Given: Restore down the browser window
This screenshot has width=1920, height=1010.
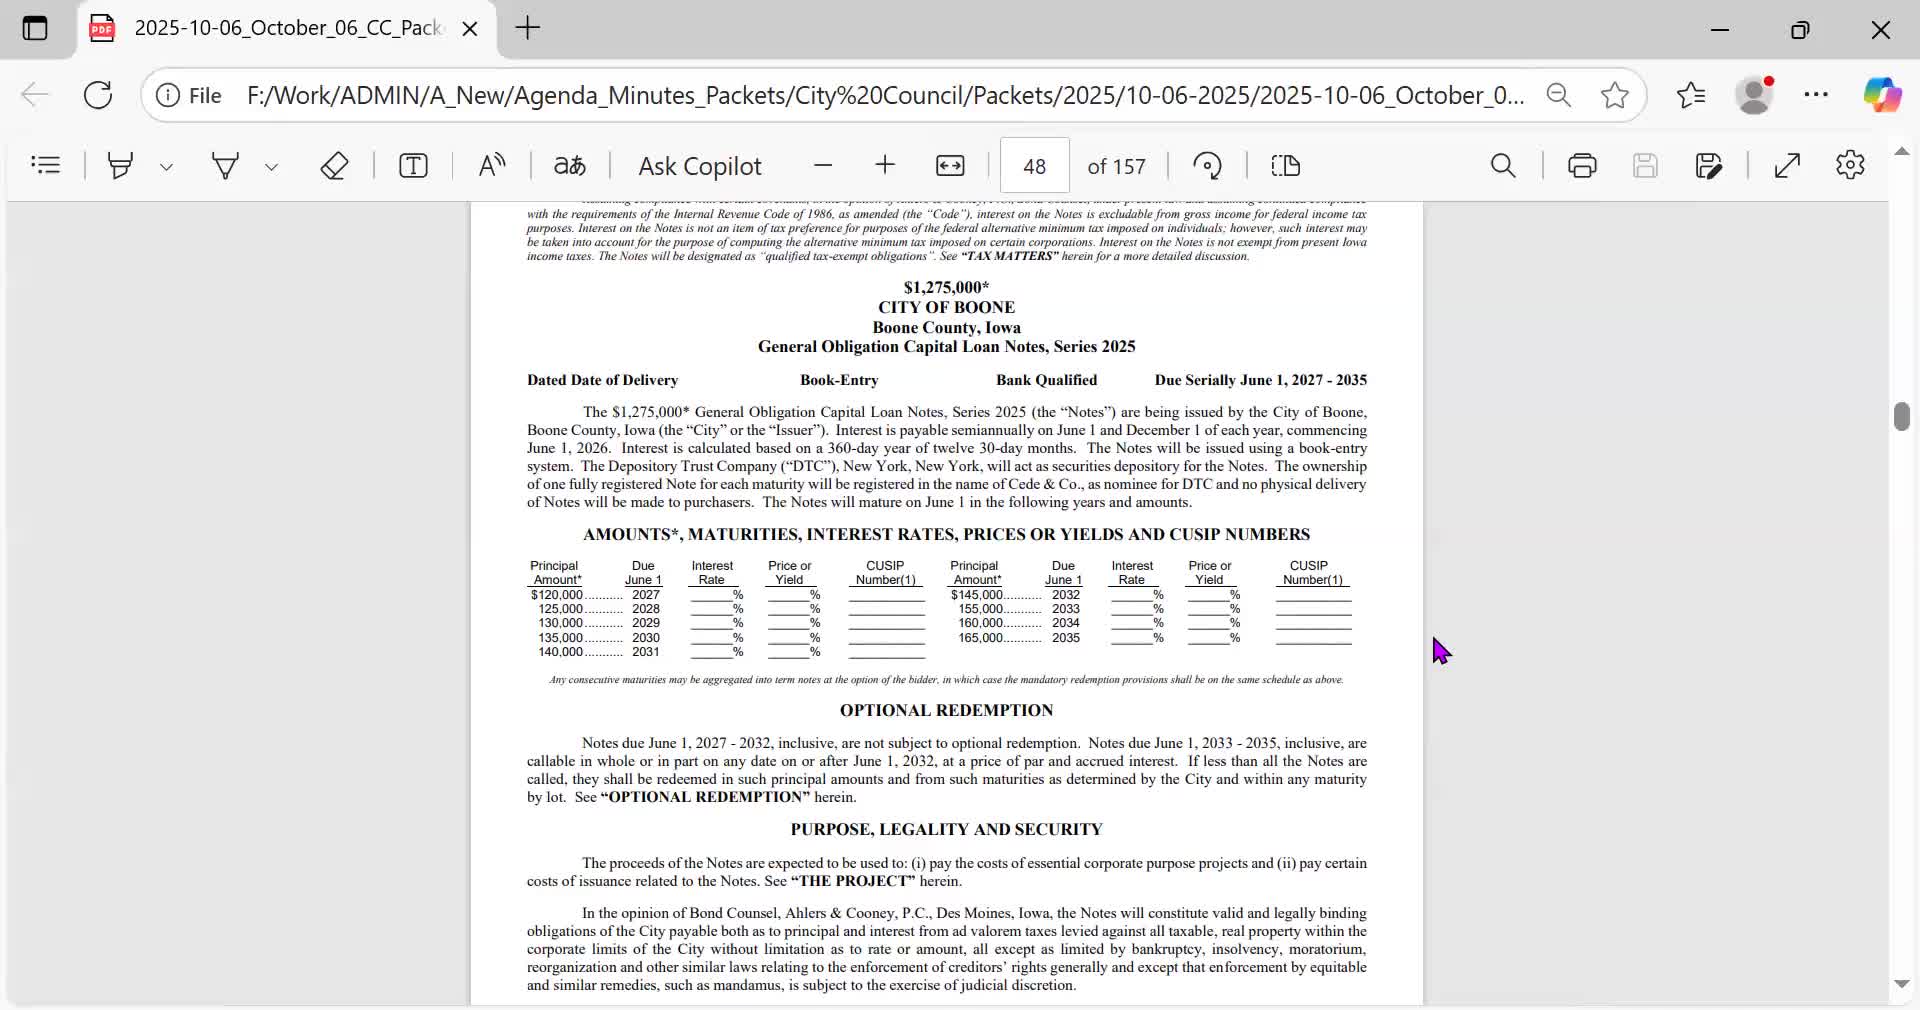Looking at the screenshot, I should 1800,29.
